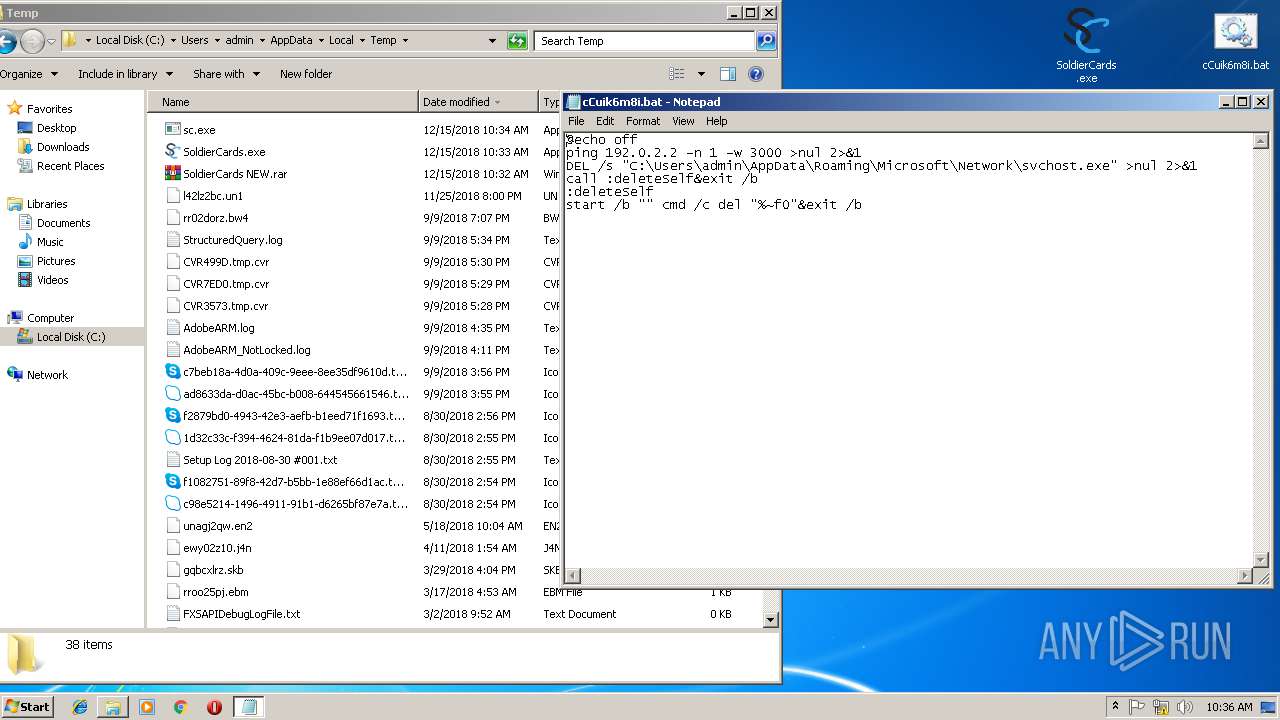Open the Help menu in Notepad
The image size is (1280, 720).
[717, 121]
